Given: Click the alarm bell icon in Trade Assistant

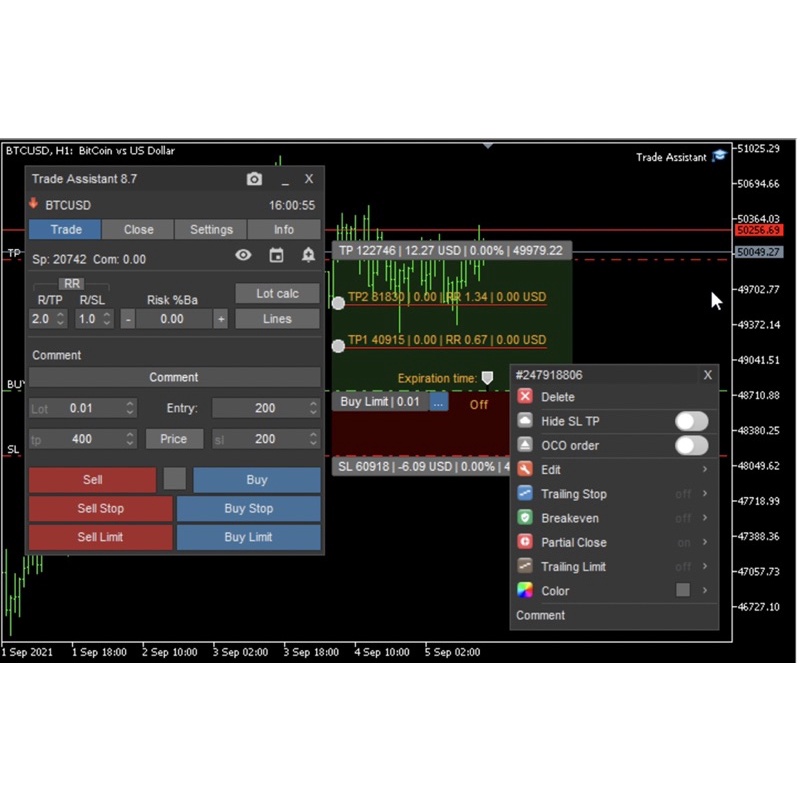Looking at the screenshot, I should click(308, 255).
